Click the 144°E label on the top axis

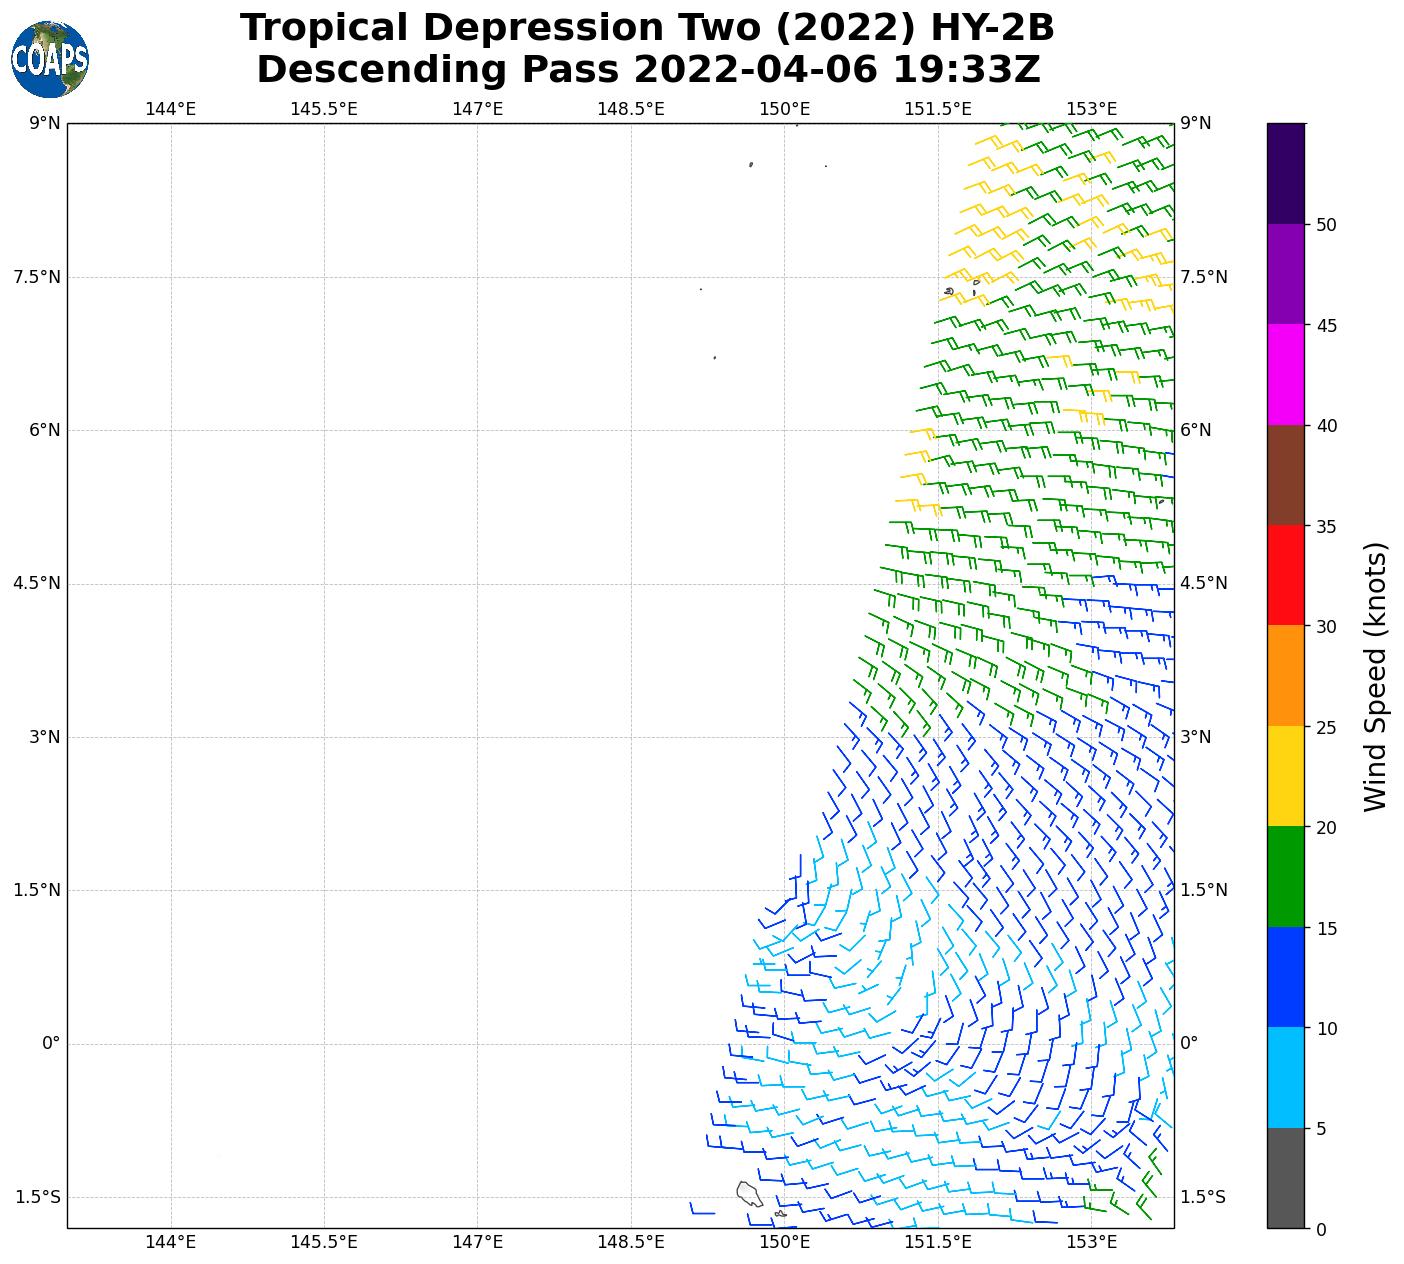click(171, 108)
